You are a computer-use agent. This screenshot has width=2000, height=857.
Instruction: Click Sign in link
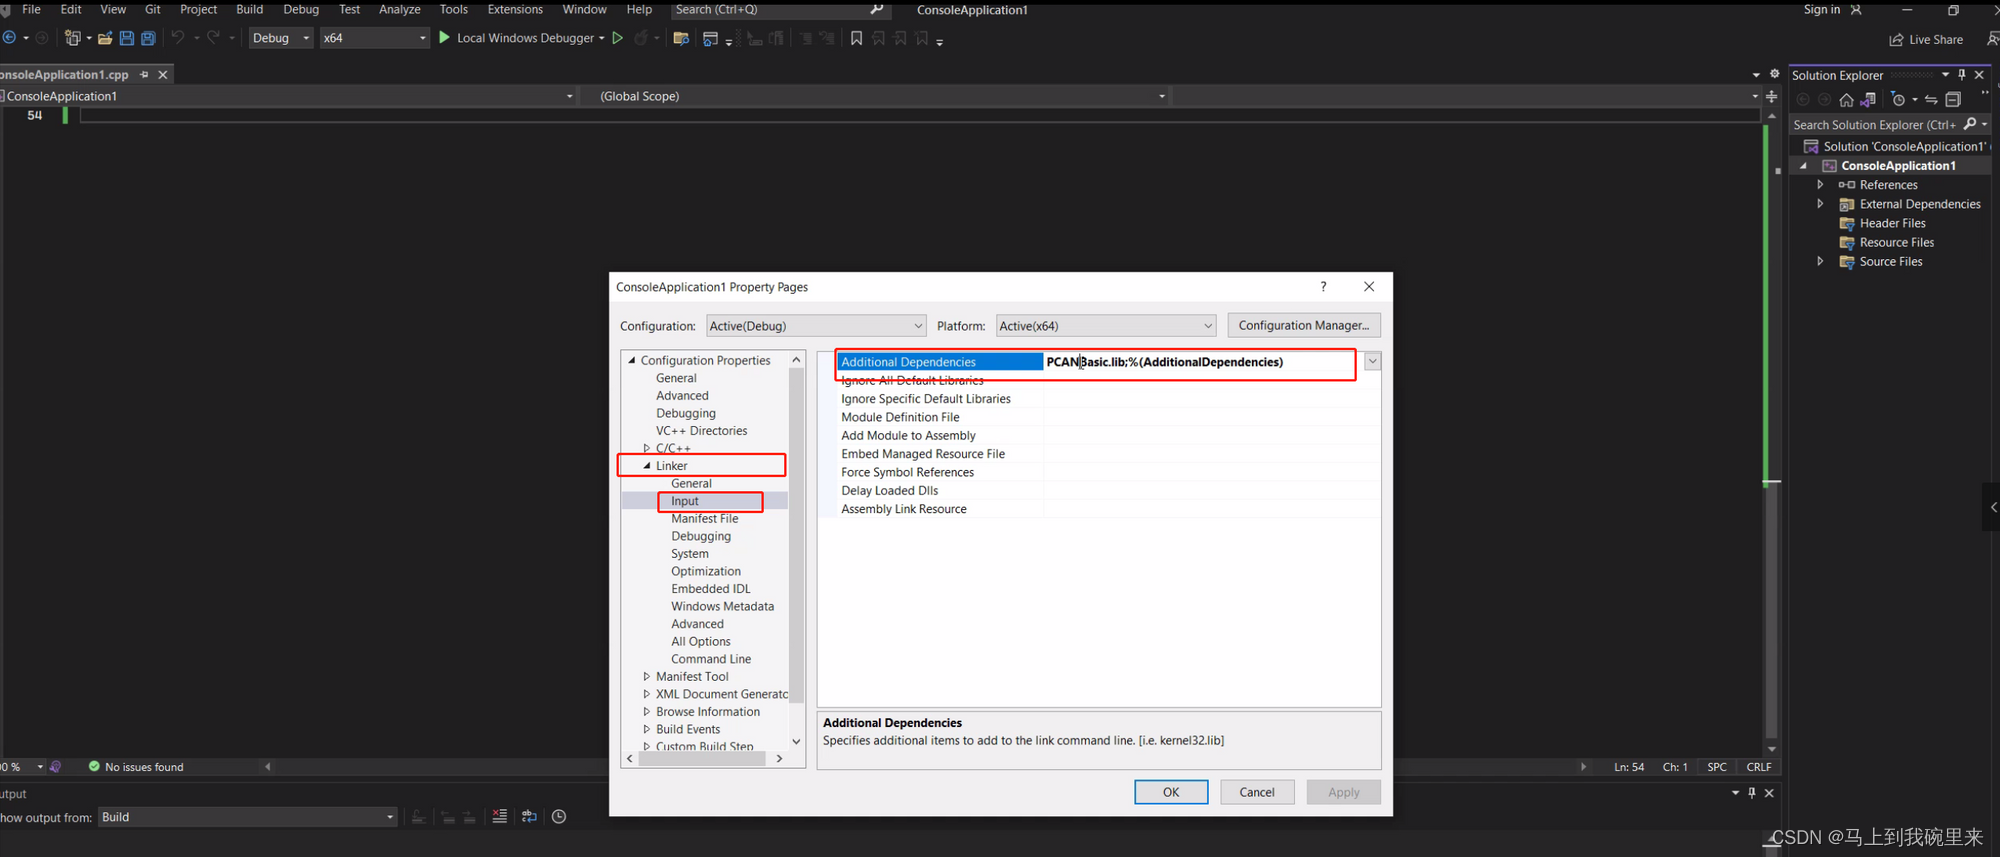[x=1822, y=9]
